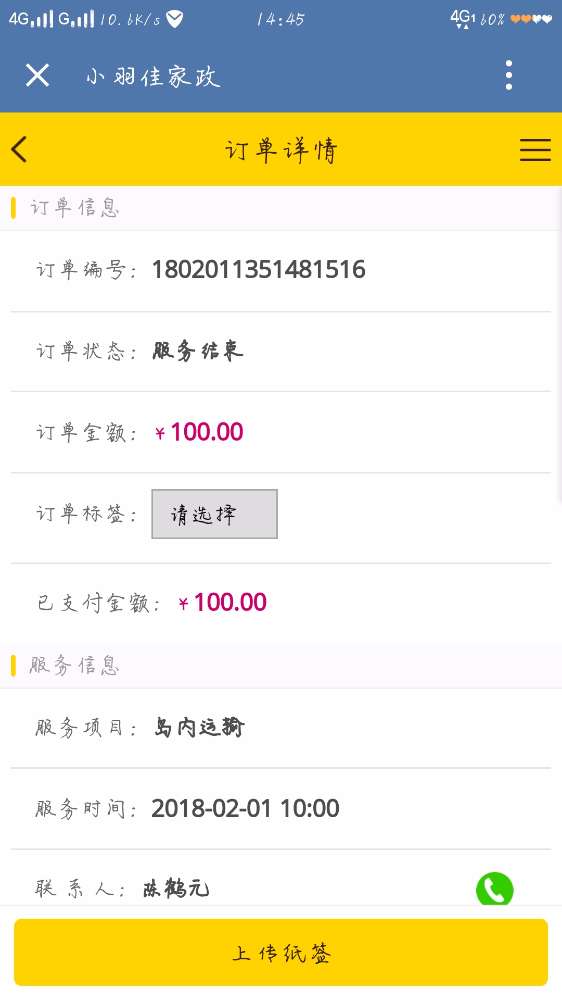Open the hamburger menu in the yellow header

535,150
